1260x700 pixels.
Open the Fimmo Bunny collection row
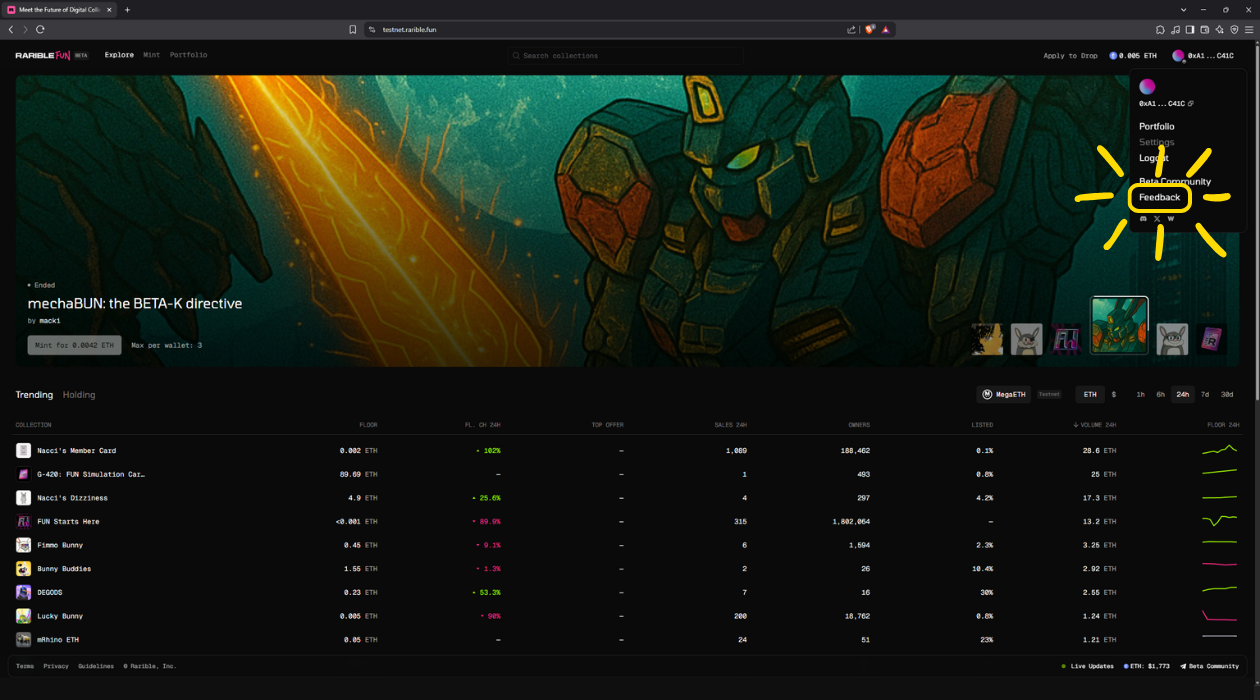630,545
